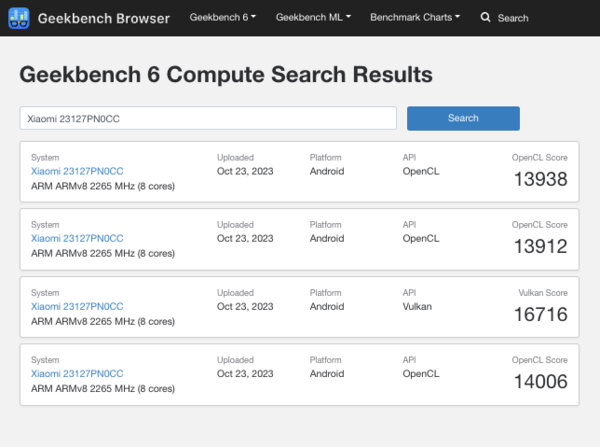Open the Geekbench 6 dropdown menu
Screen dimensions: 600x447
click(222, 18)
